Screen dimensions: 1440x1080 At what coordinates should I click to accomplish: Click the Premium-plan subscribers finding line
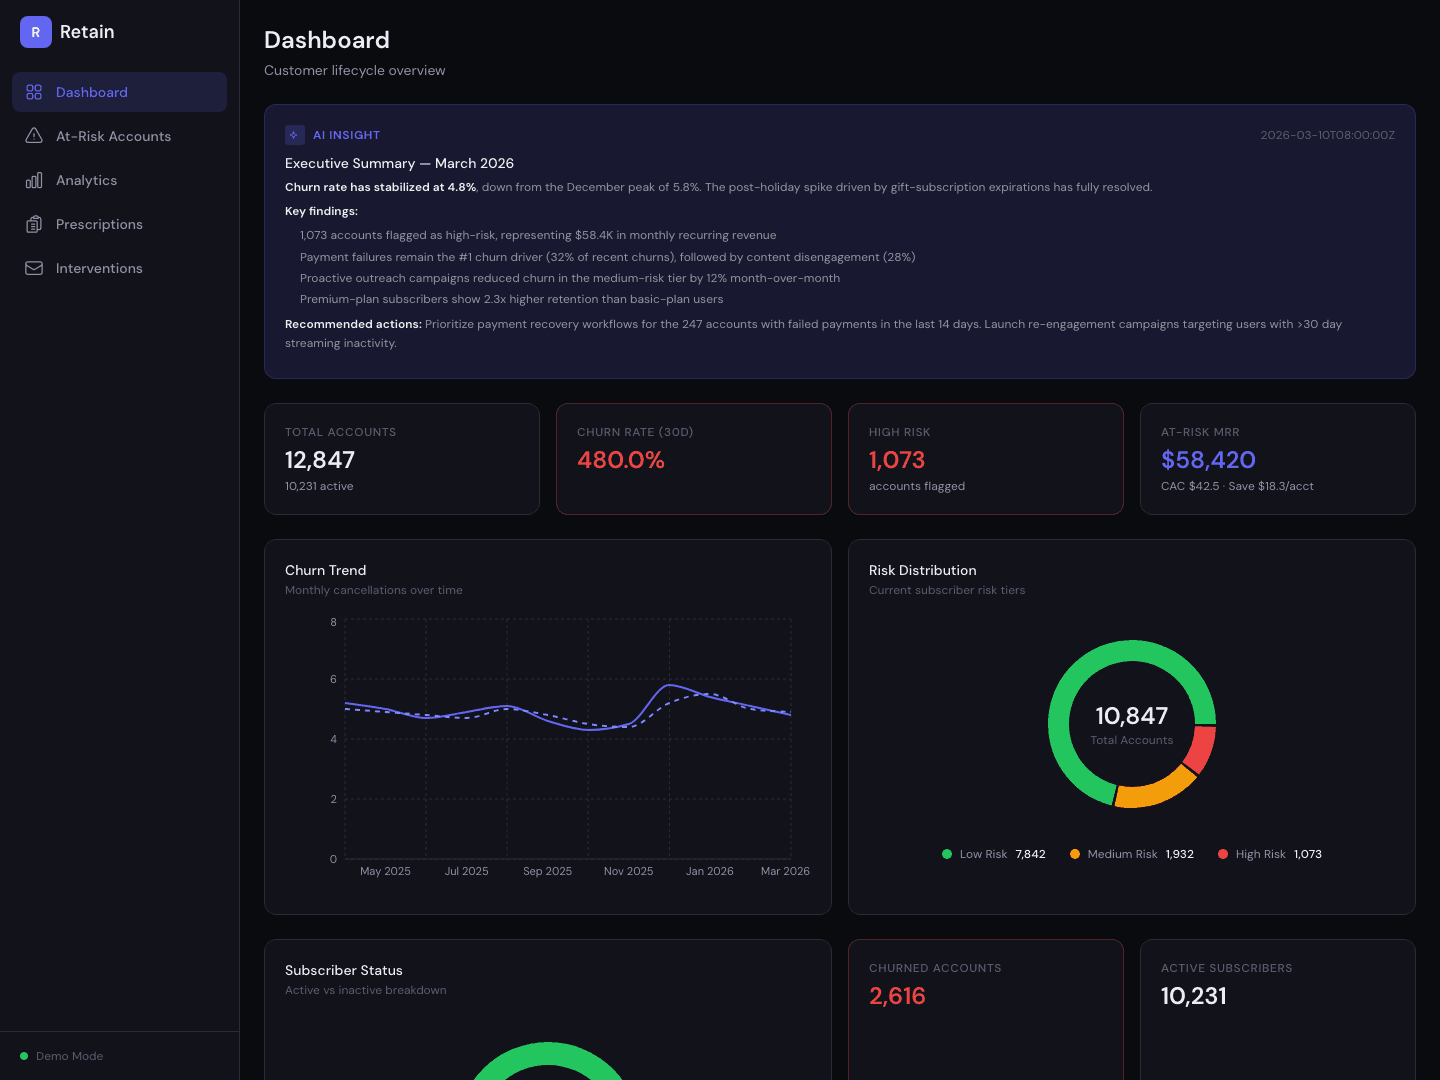click(x=511, y=299)
